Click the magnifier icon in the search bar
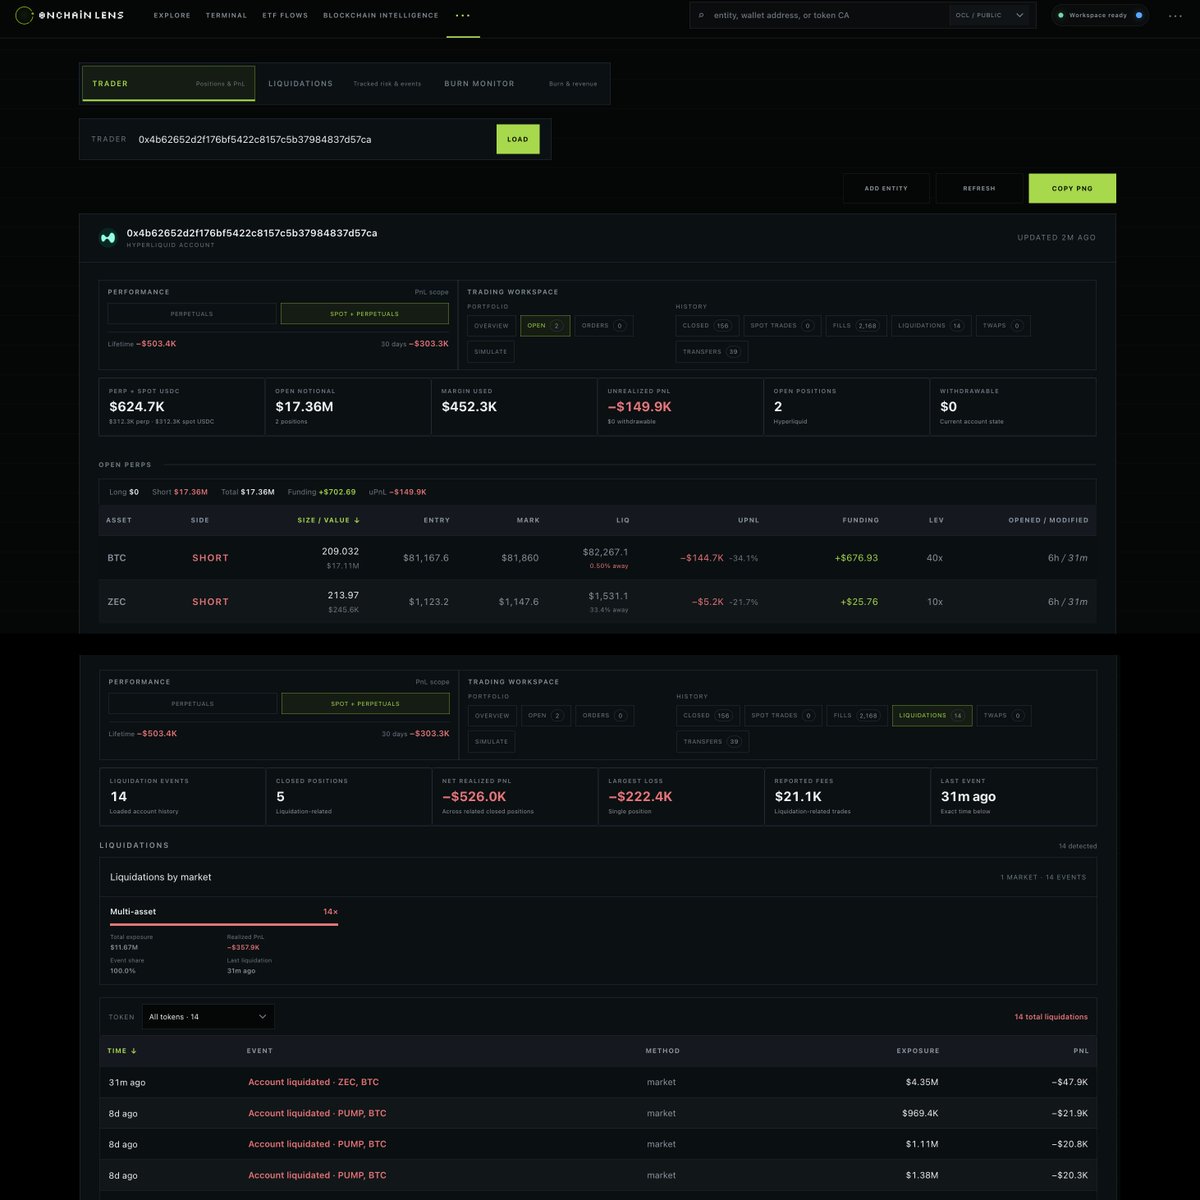The width and height of the screenshot is (1200, 1200). (x=701, y=16)
